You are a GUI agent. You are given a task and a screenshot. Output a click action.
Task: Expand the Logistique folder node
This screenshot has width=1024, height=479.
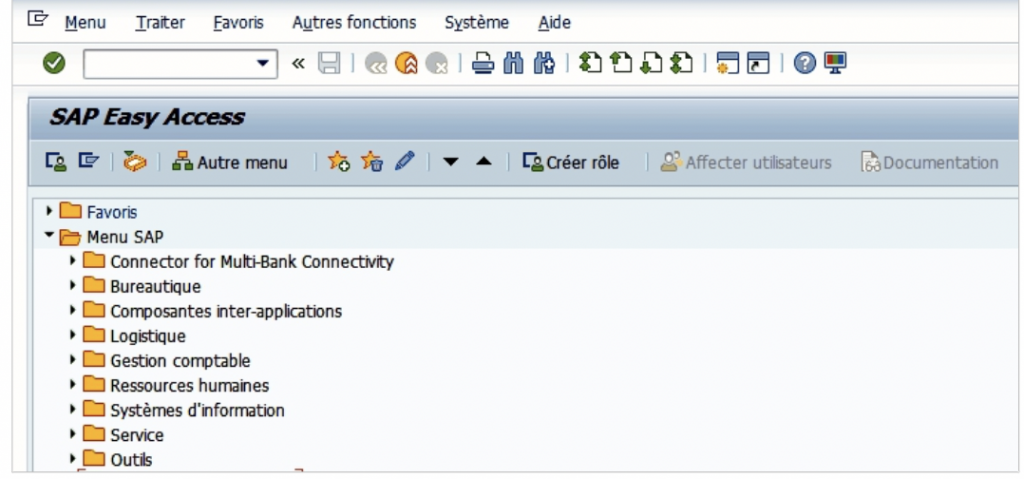pos(73,336)
